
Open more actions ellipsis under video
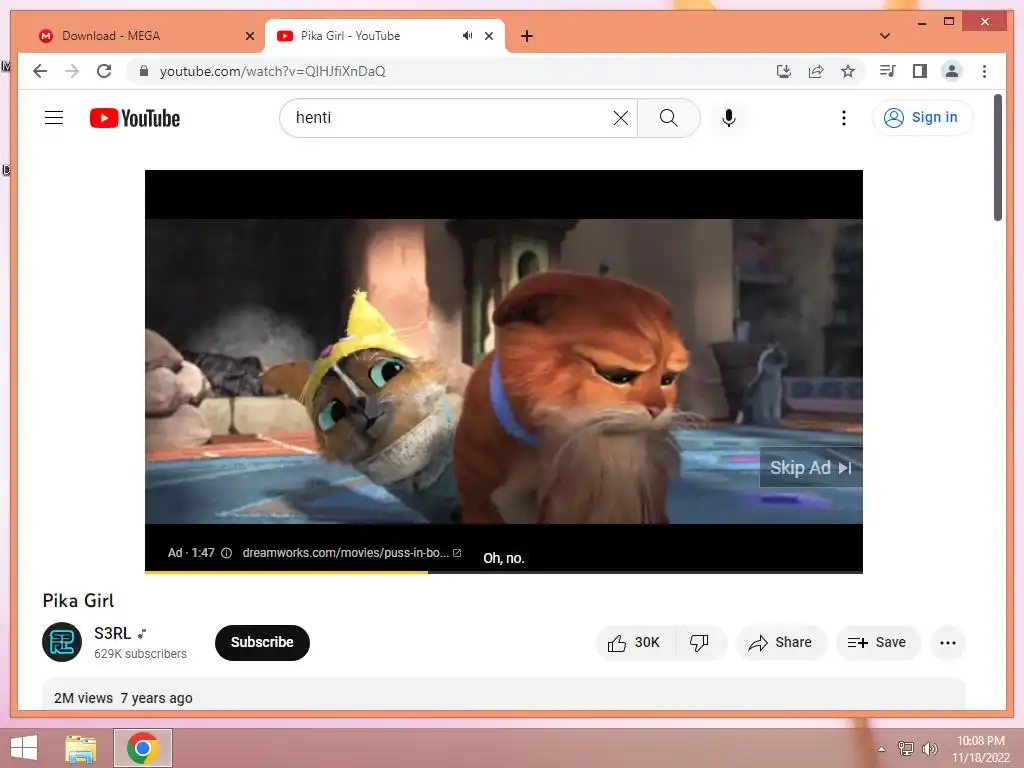pos(948,643)
